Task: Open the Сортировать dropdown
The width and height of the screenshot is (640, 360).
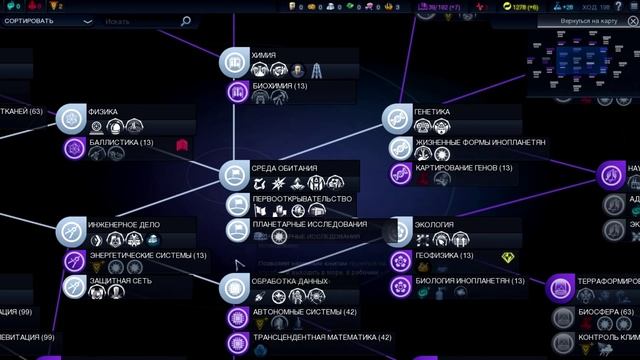Action: point(48,21)
